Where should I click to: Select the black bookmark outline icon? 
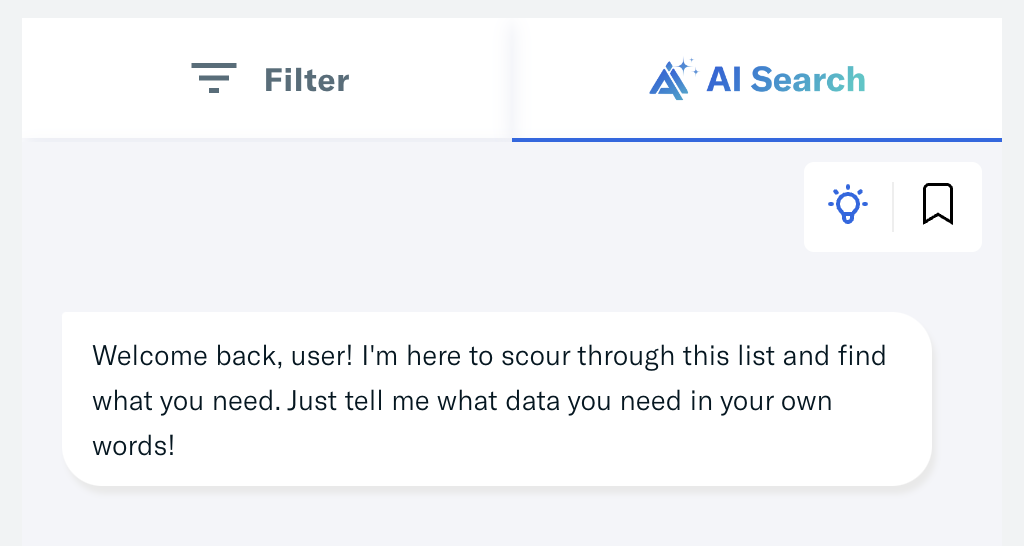coord(938,204)
